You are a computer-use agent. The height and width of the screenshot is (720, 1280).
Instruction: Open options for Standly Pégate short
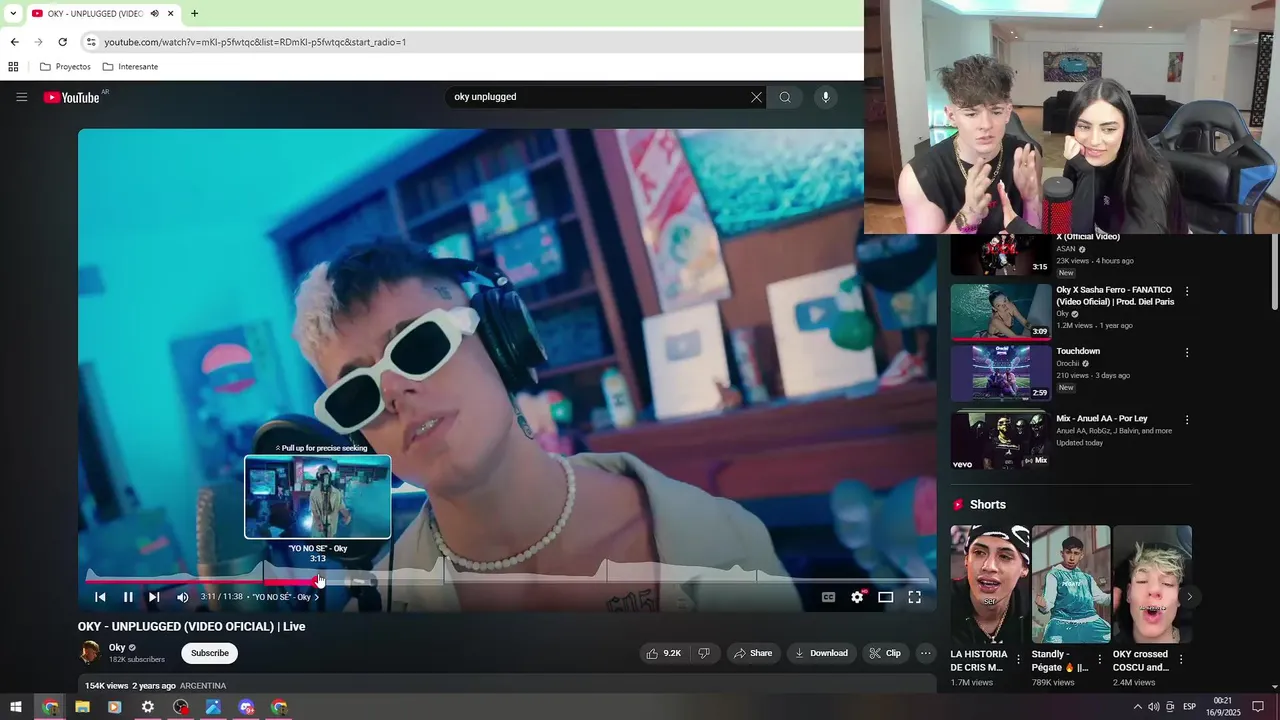pos(1099,660)
